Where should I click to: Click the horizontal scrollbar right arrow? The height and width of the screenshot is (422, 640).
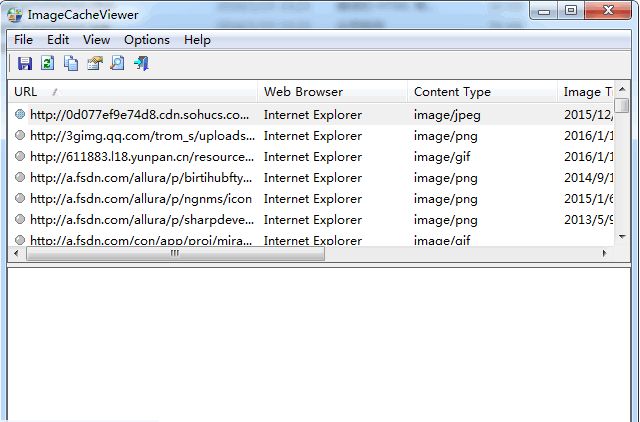click(604, 253)
